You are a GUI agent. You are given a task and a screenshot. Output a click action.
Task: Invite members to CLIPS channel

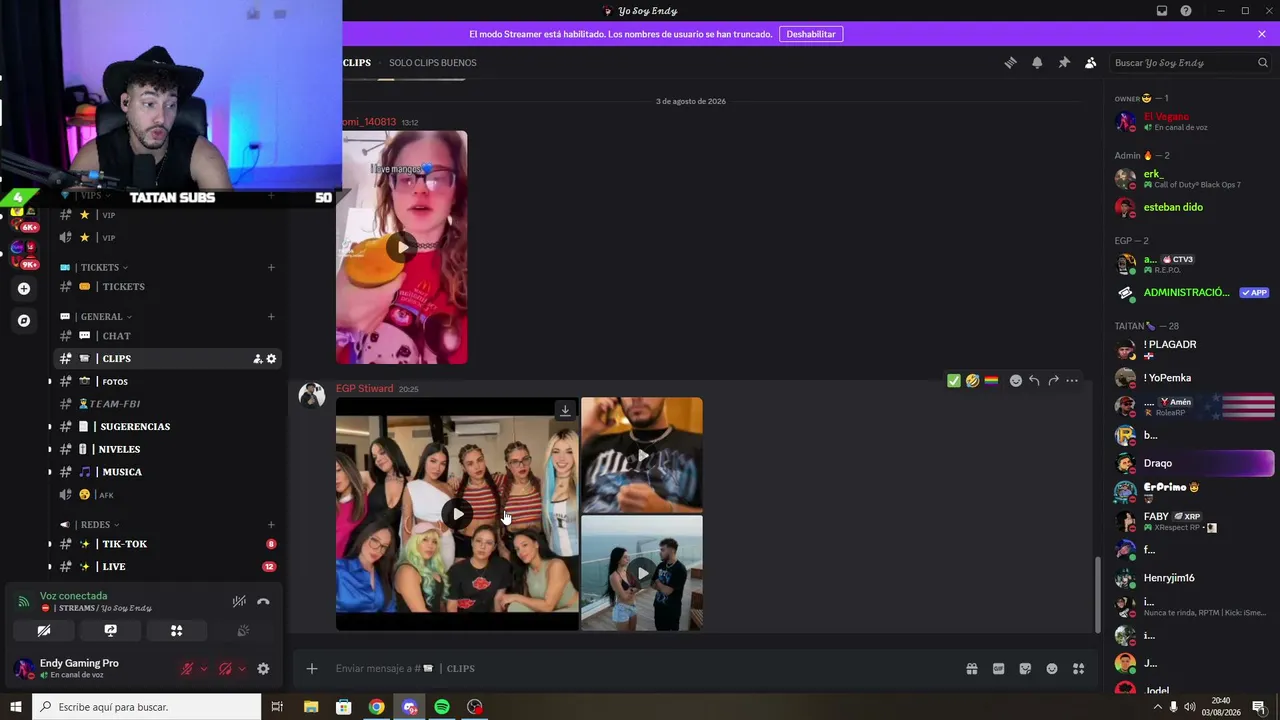tap(257, 359)
